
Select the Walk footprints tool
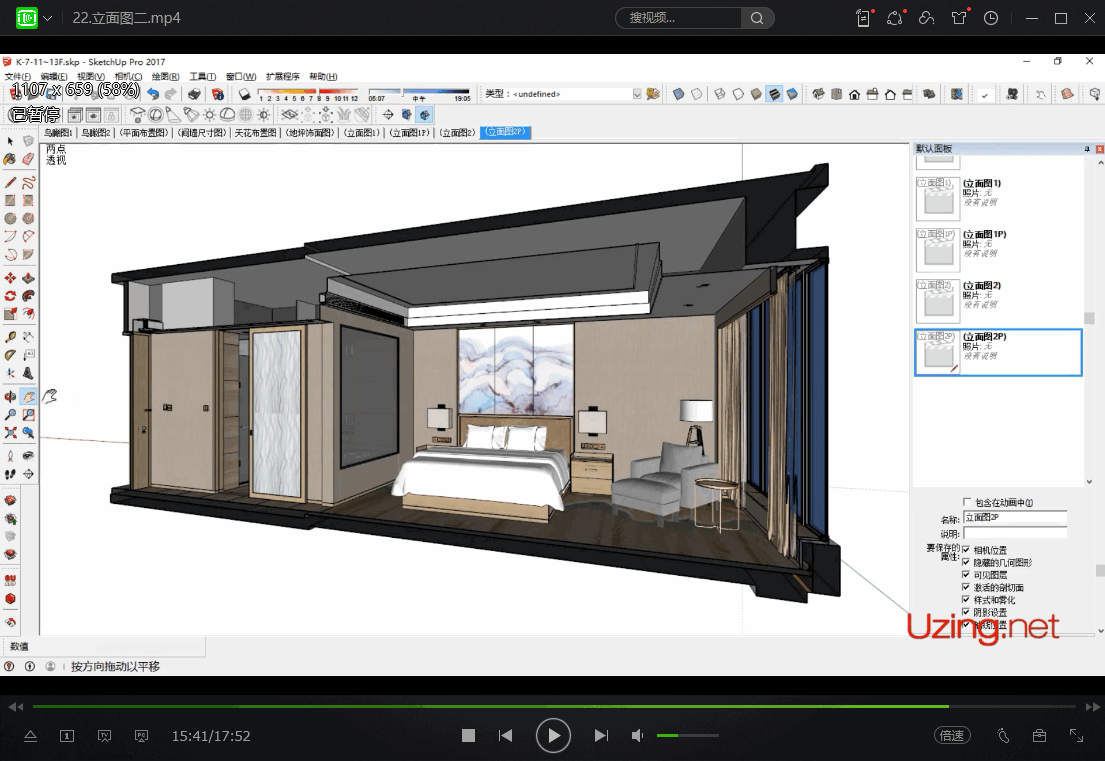10,474
